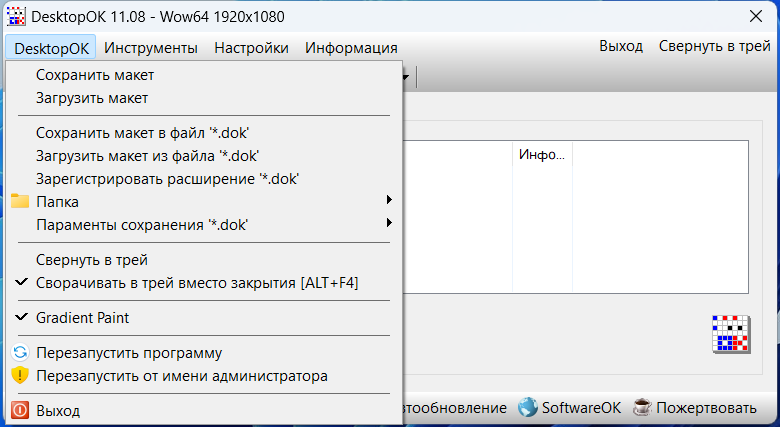Click the Пожертвовать link
The image size is (780, 427).
[x=706, y=408]
